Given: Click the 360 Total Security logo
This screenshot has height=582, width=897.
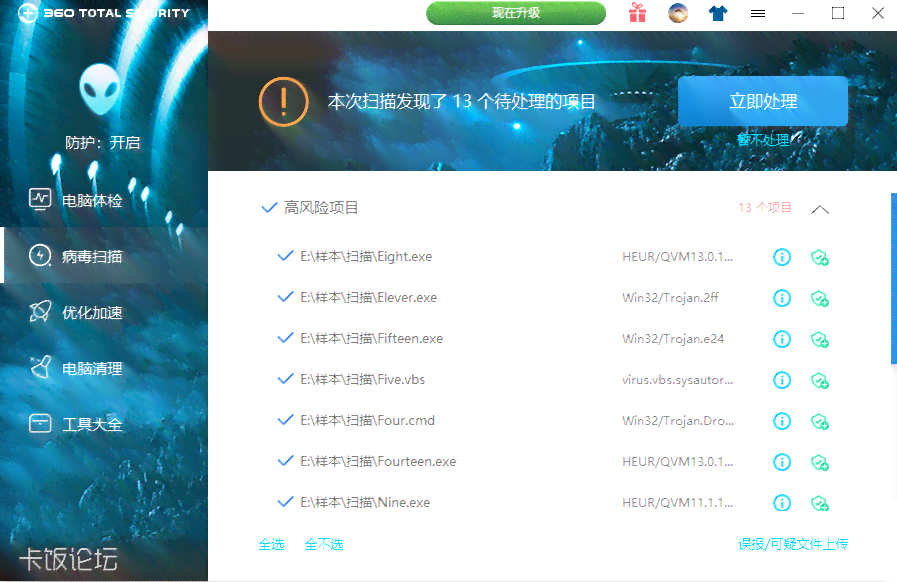Looking at the screenshot, I should tap(104, 13).
